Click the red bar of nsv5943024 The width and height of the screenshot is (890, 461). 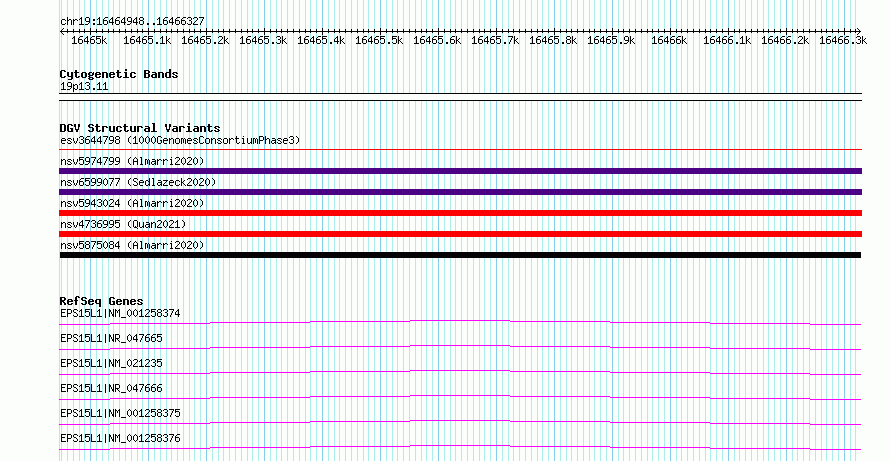[461, 213]
